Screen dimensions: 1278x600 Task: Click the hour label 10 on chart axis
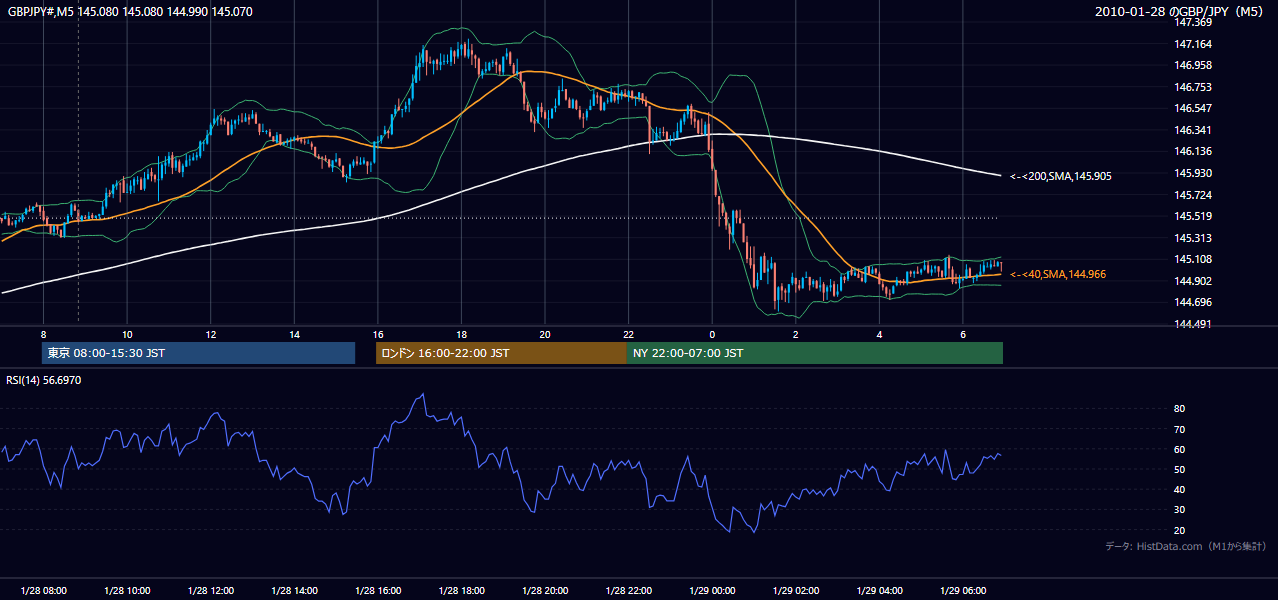(x=127, y=334)
